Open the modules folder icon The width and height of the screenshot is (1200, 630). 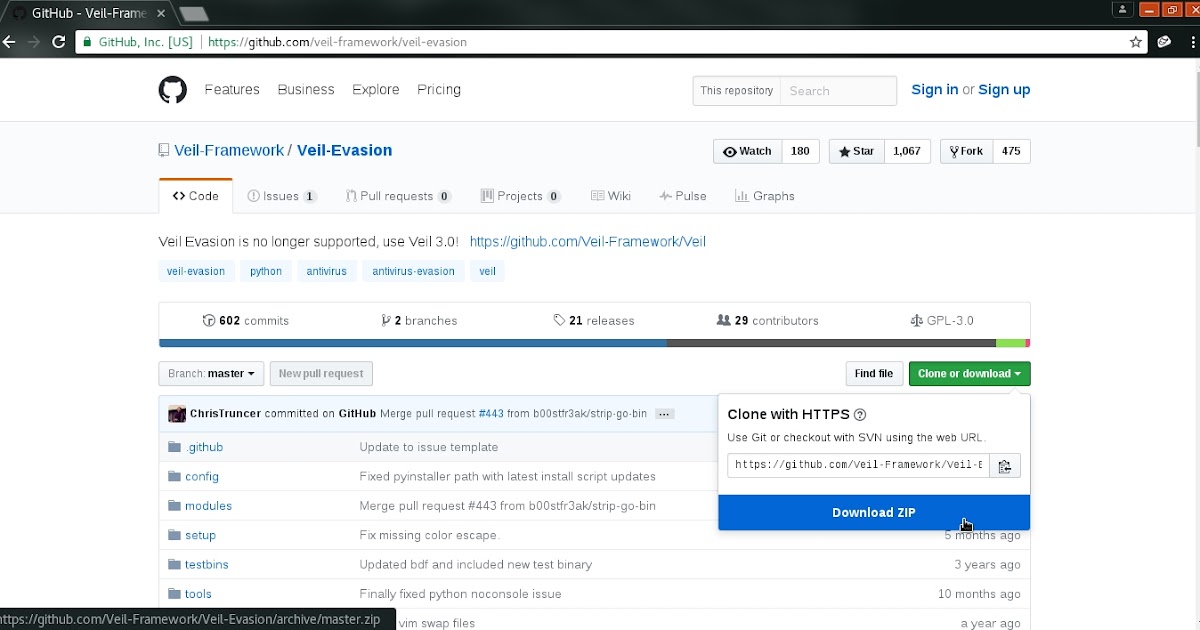(x=175, y=505)
